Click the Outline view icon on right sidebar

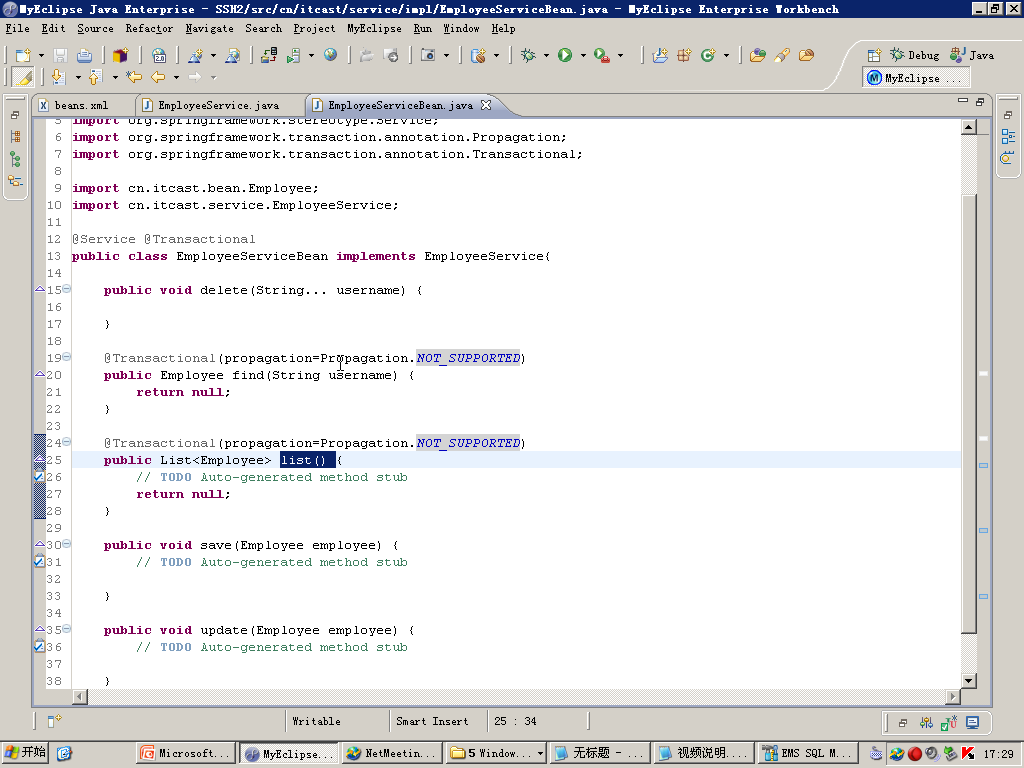tap(1008, 136)
